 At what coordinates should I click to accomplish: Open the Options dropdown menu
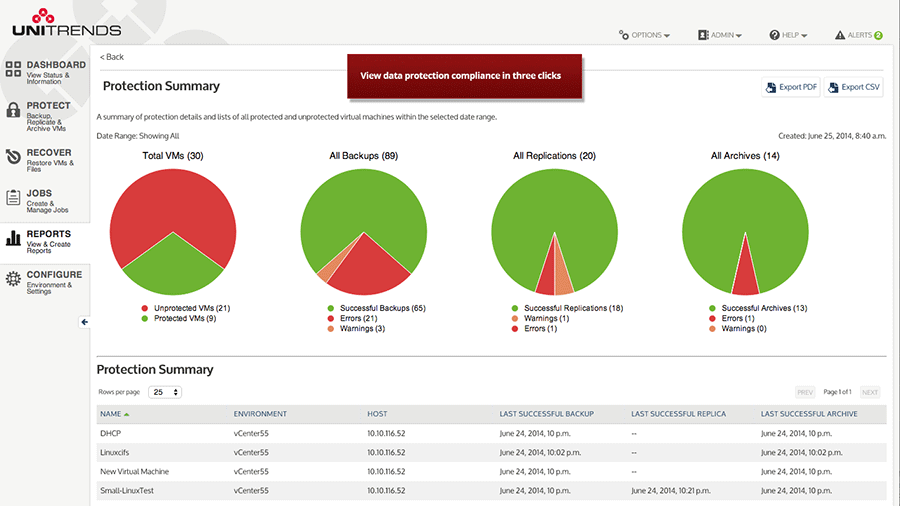click(x=644, y=35)
